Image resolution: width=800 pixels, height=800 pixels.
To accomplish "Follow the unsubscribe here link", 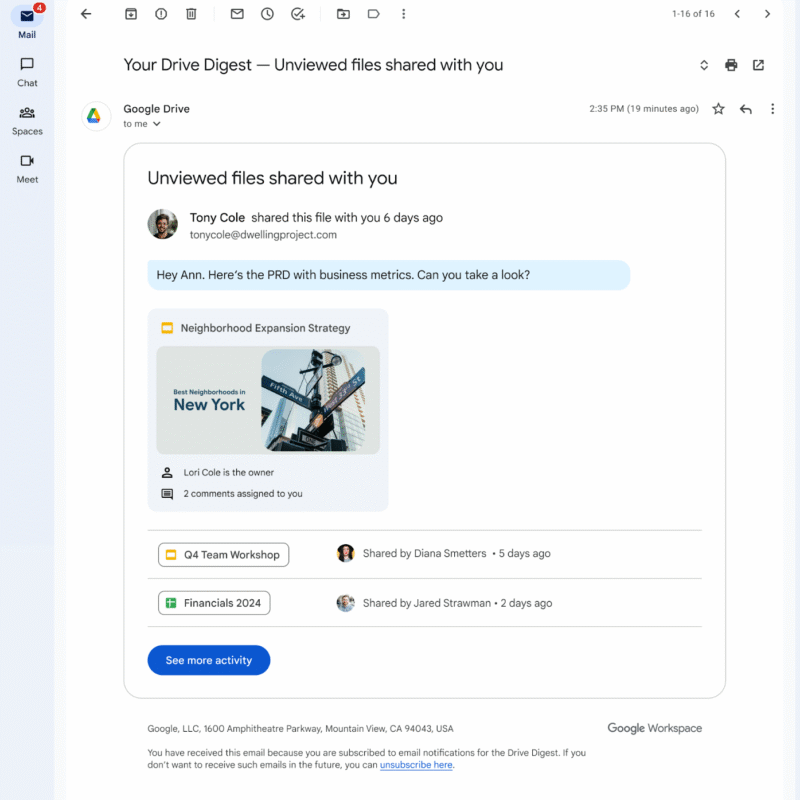I will pyautogui.click(x=416, y=765).
